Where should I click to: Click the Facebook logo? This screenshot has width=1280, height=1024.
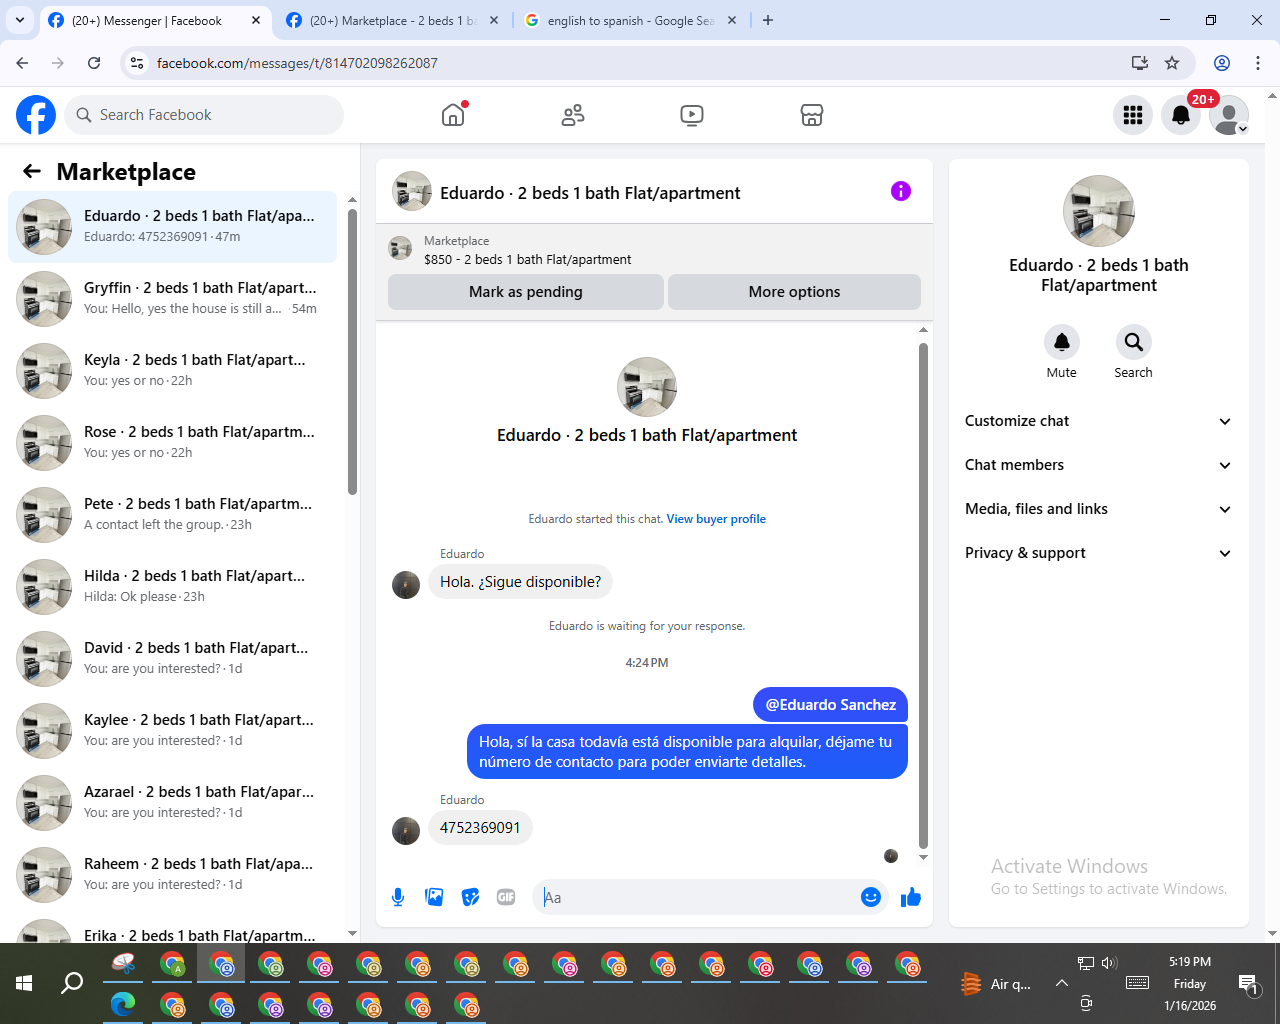36,115
